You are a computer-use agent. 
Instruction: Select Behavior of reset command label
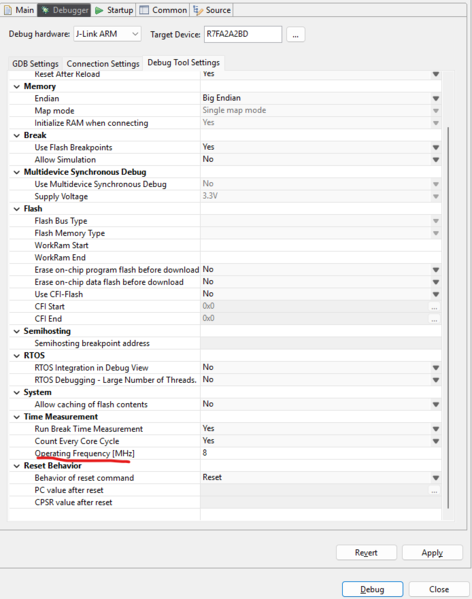84,478
